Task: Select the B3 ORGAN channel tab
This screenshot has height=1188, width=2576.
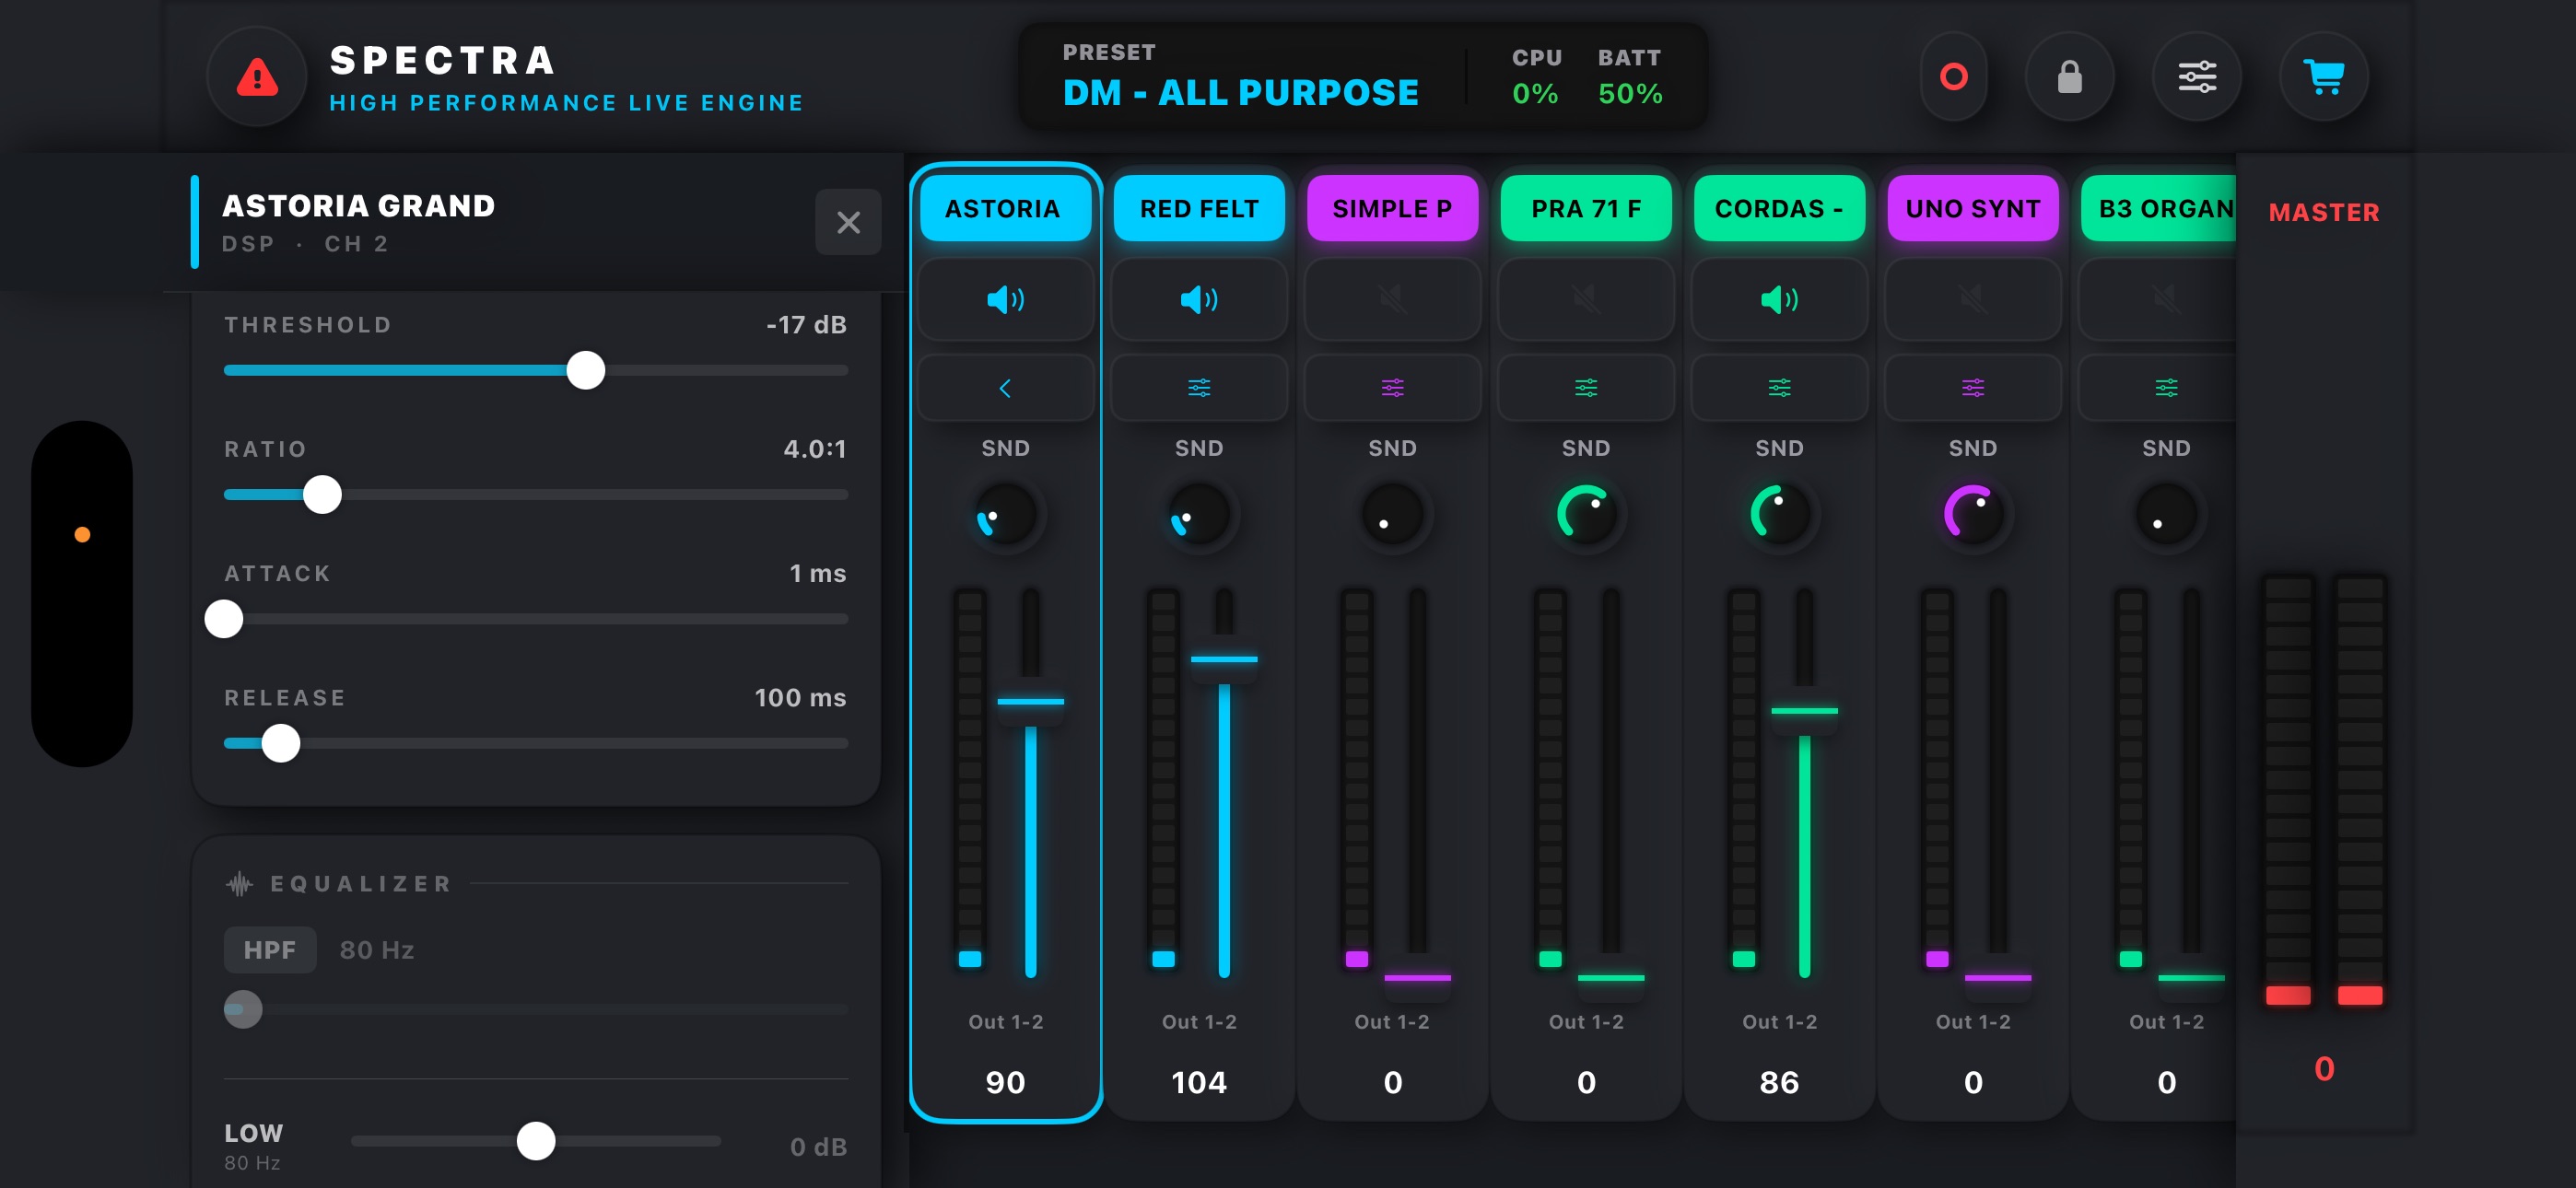Action: pyautogui.click(x=2158, y=208)
